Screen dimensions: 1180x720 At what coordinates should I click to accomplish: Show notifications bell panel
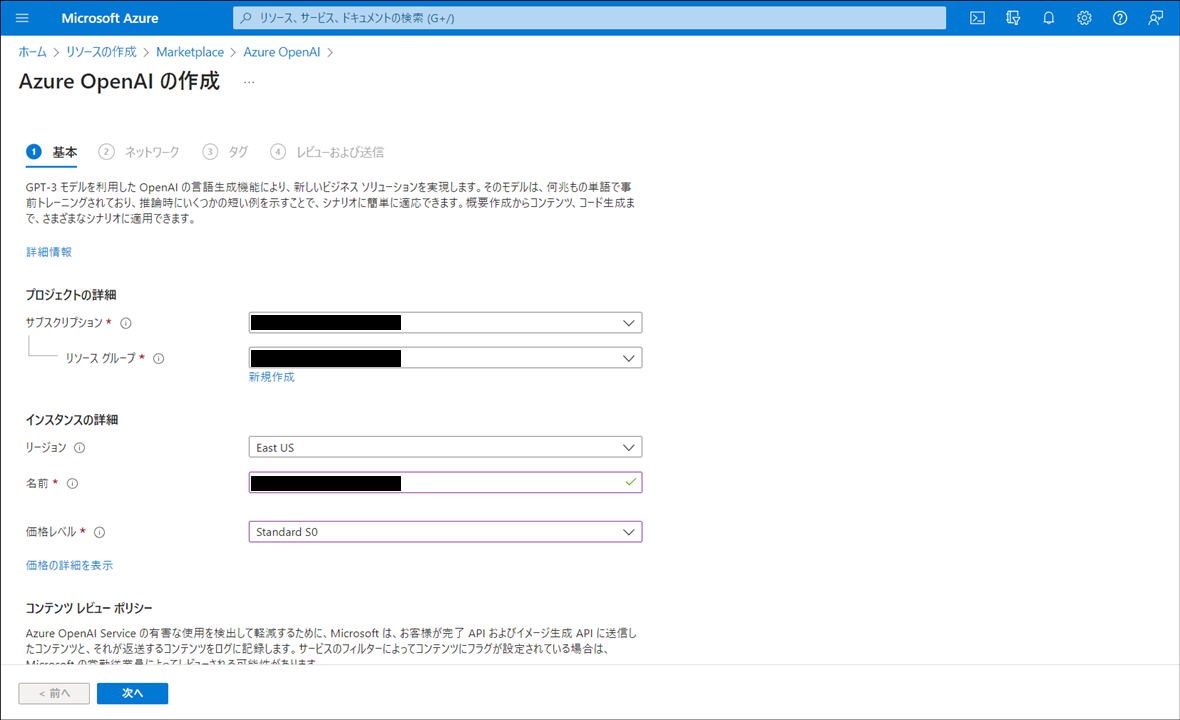[x=1048, y=18]
